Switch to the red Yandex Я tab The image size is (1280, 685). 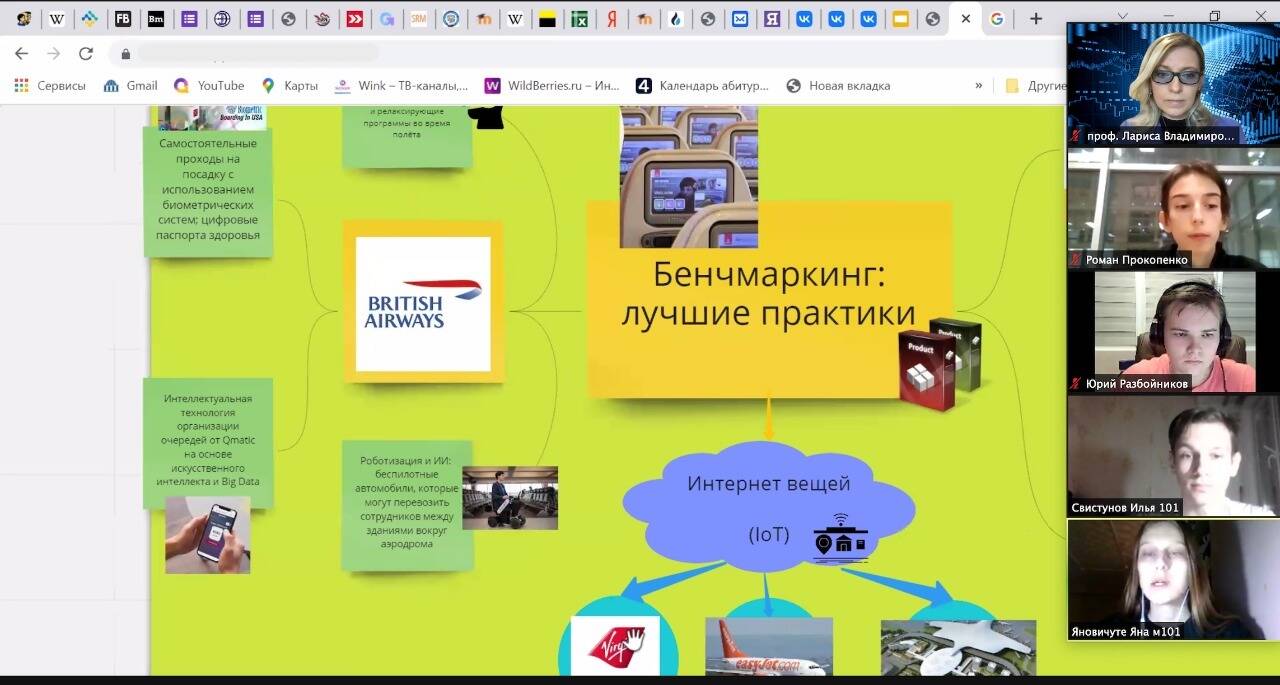coord(612,18)
